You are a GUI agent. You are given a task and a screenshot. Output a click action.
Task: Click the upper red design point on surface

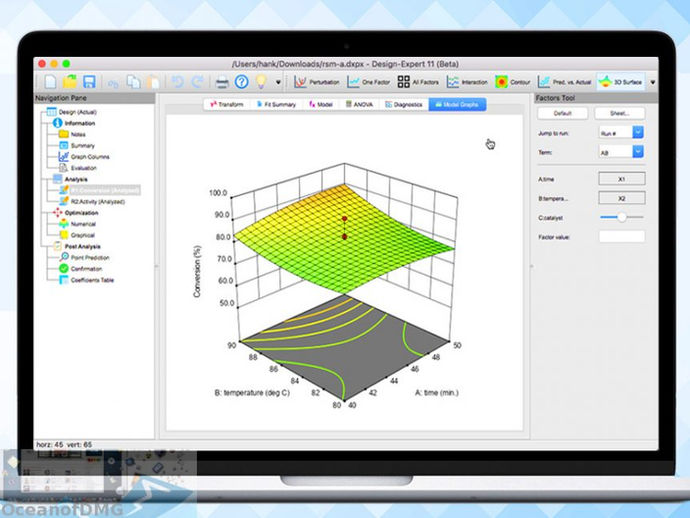coord(345,219)
